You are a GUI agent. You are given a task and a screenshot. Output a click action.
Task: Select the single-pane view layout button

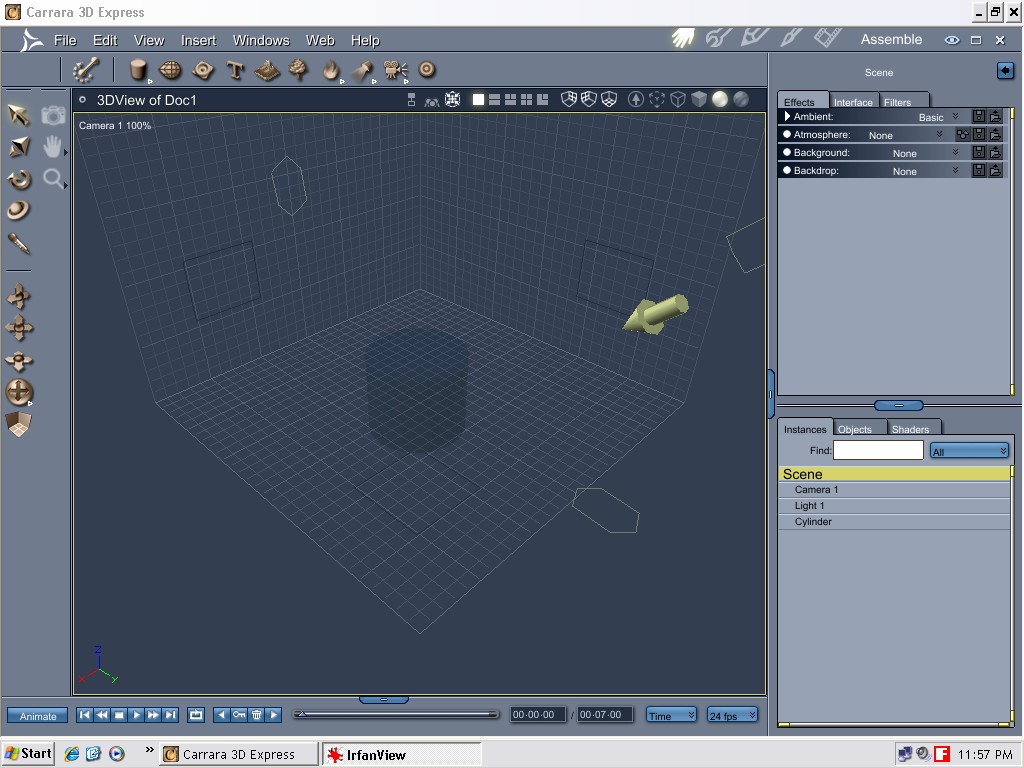pos(478,100)
